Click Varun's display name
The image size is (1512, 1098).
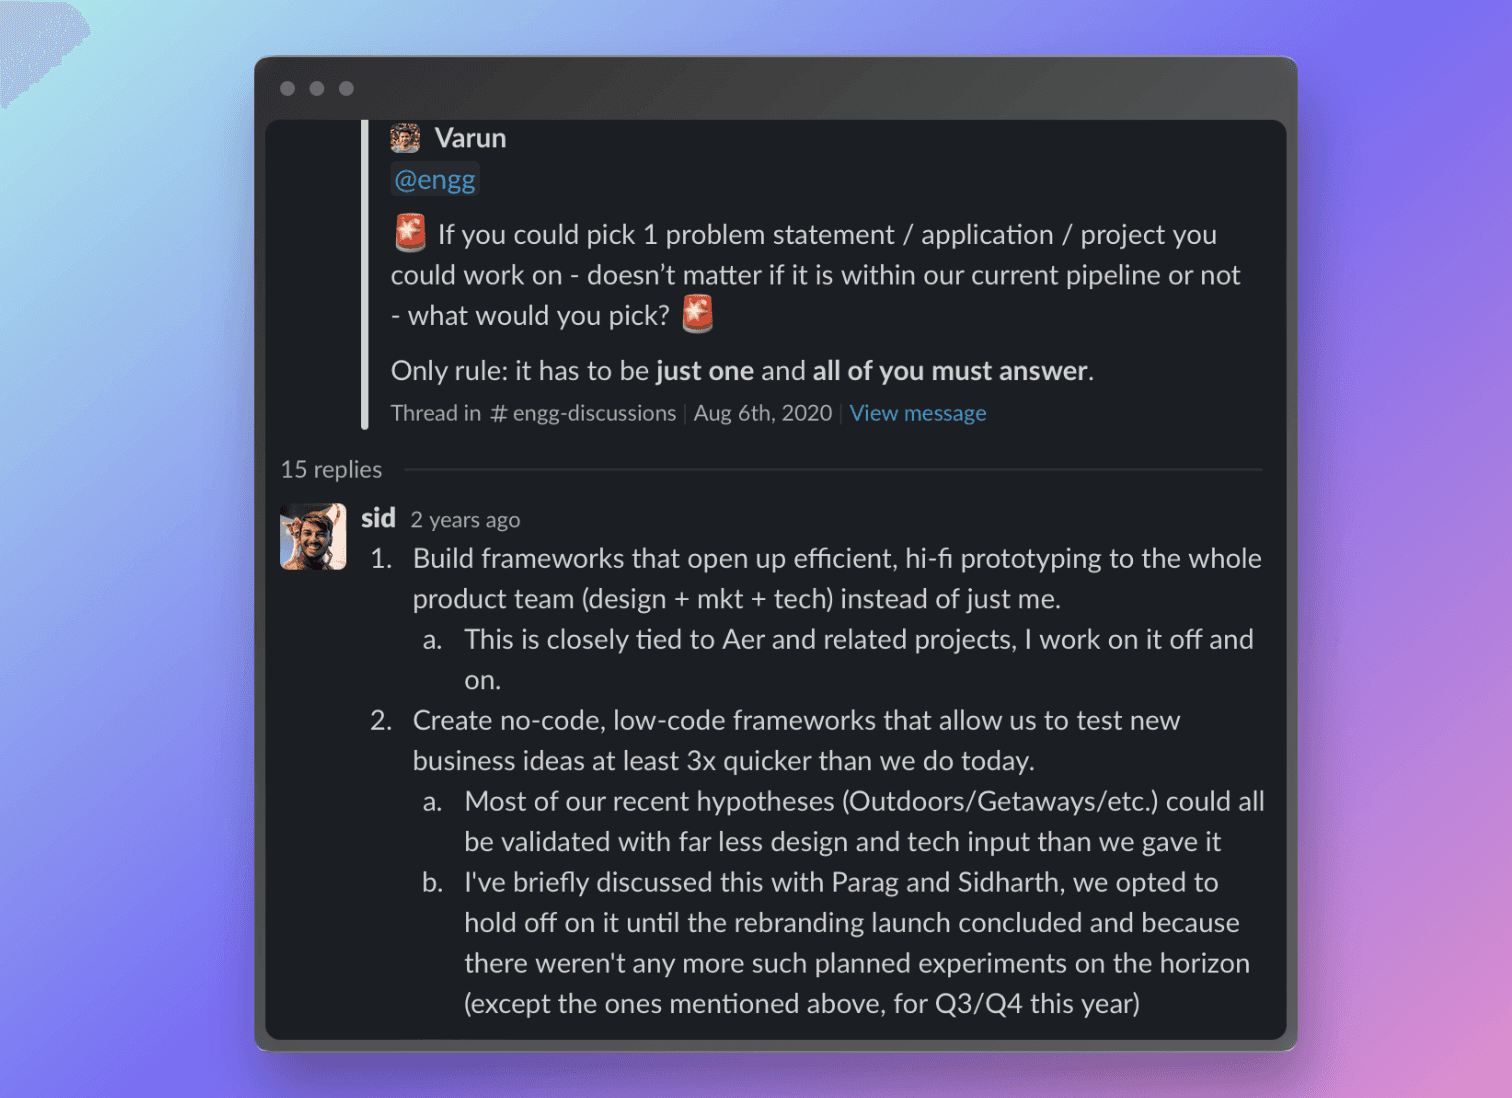pyautogui.click(x=470, y=138)
